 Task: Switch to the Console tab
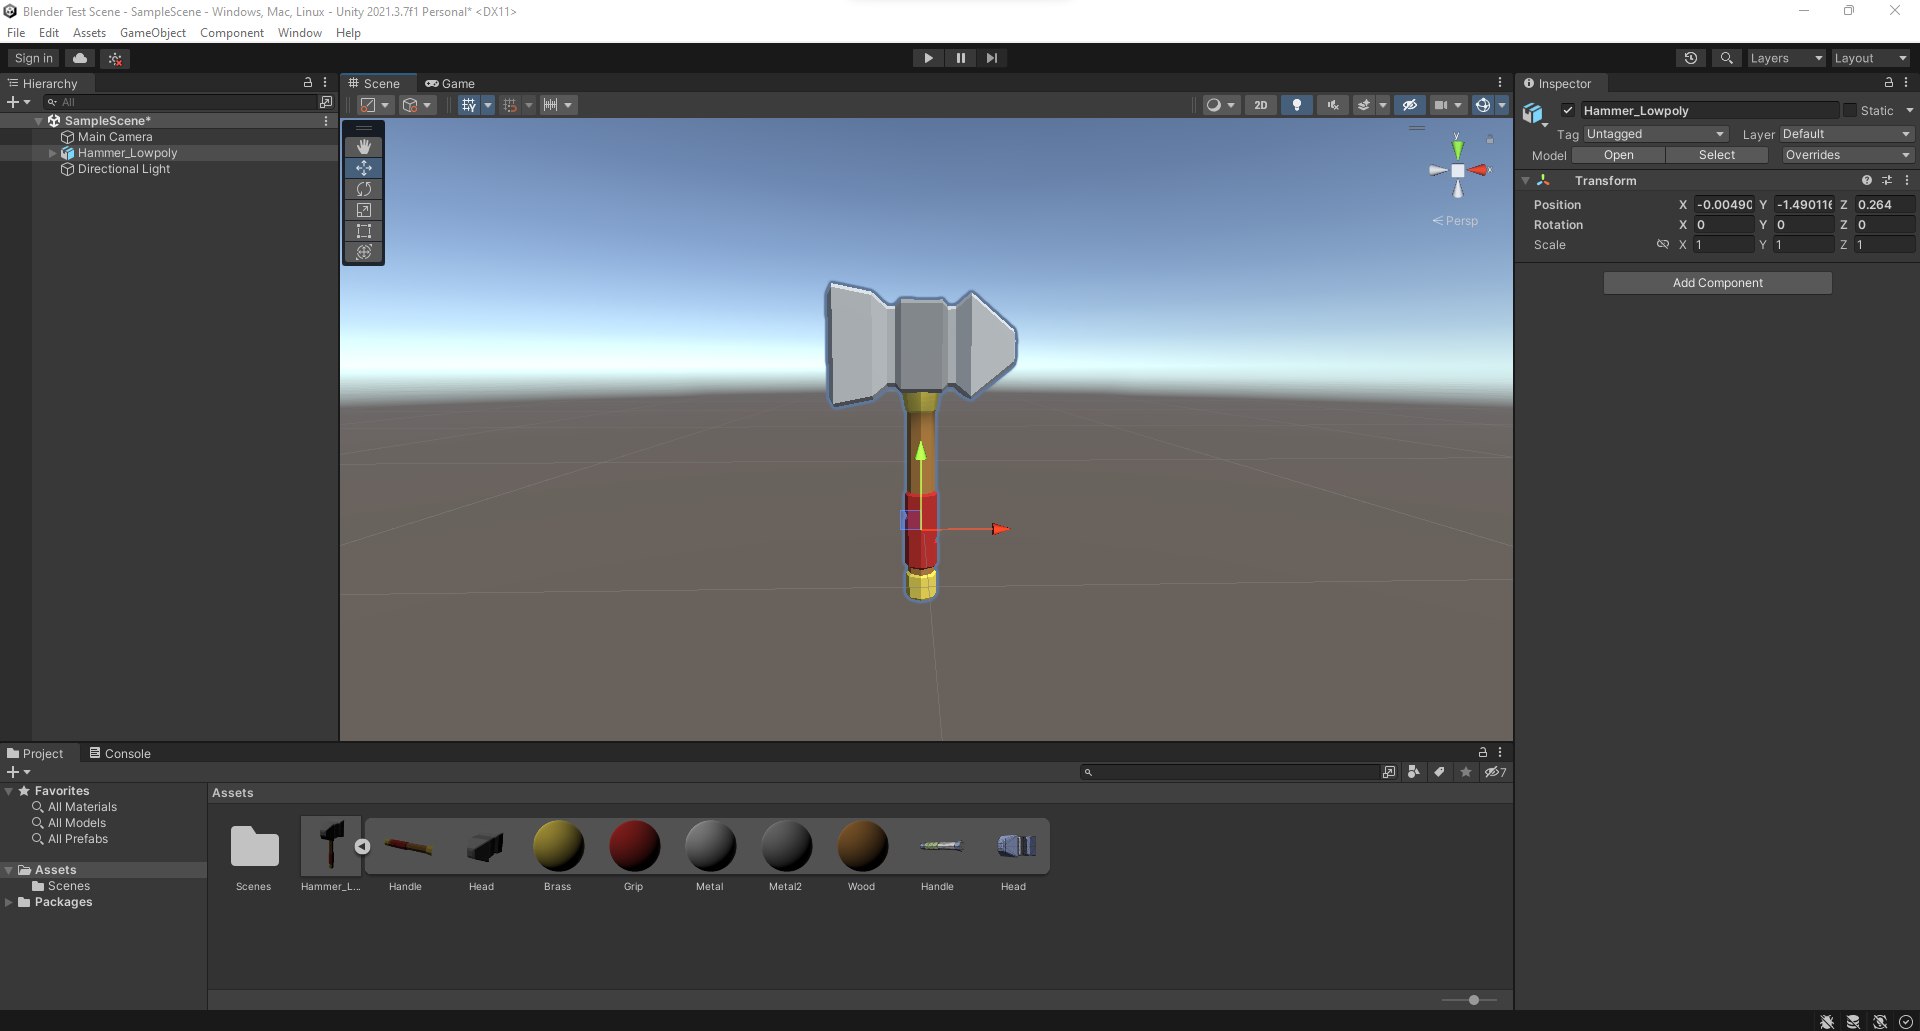pos(120,753)
